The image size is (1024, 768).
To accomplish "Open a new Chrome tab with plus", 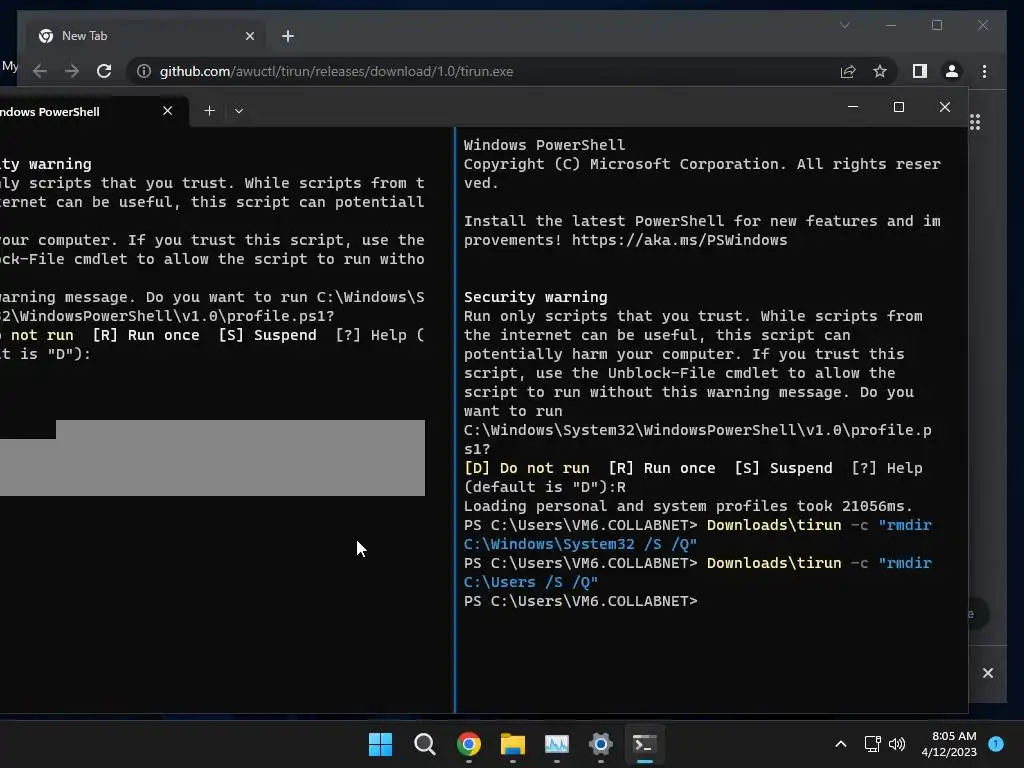I will pyautogui.click(x=288, y=36).
